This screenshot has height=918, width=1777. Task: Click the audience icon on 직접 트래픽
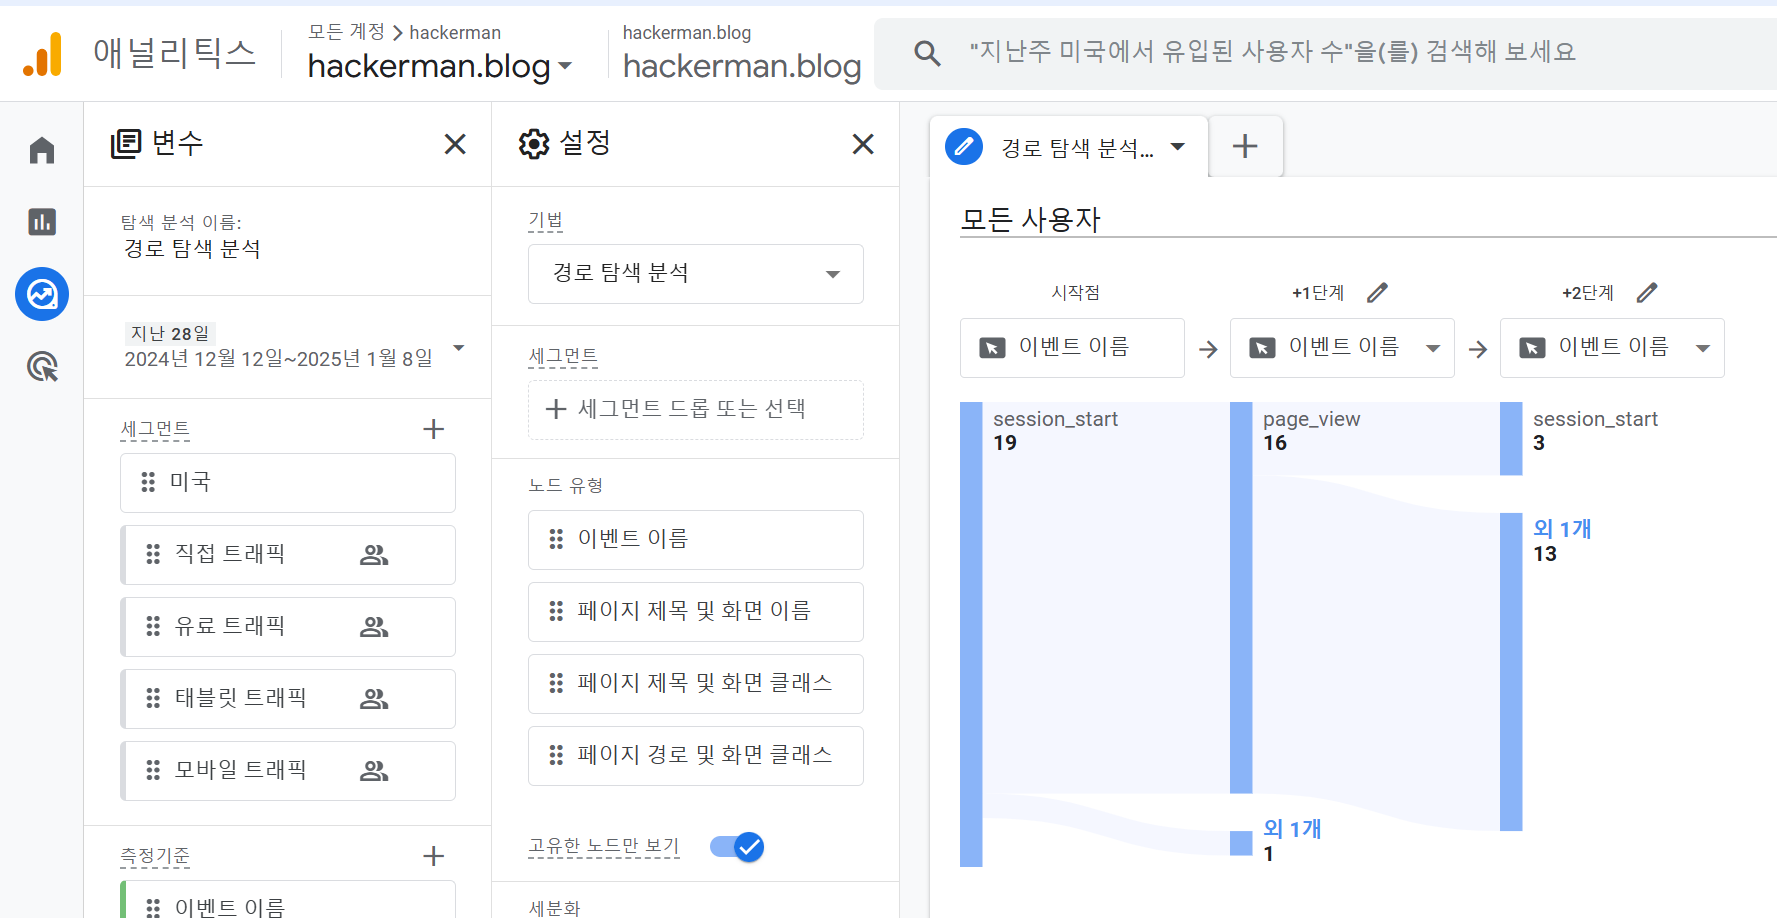coord(374,555)
